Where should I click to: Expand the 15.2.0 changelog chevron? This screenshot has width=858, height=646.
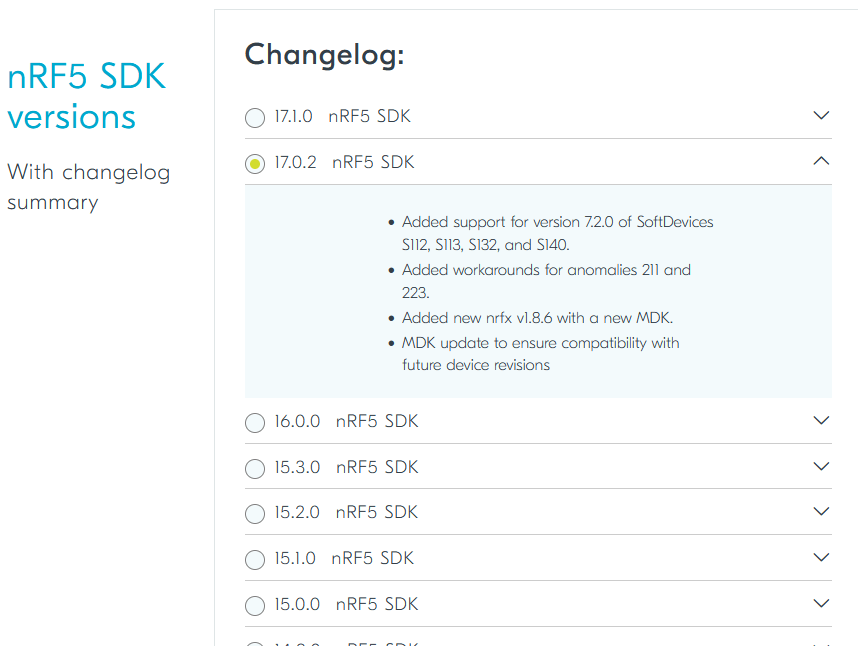click(x=821, y=511)
